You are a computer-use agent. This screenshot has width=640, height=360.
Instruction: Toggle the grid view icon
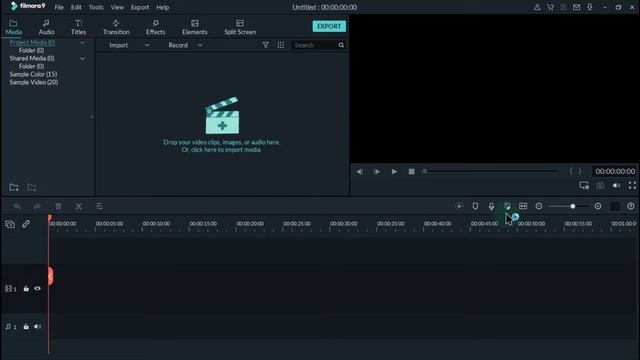tap(281, 45)
